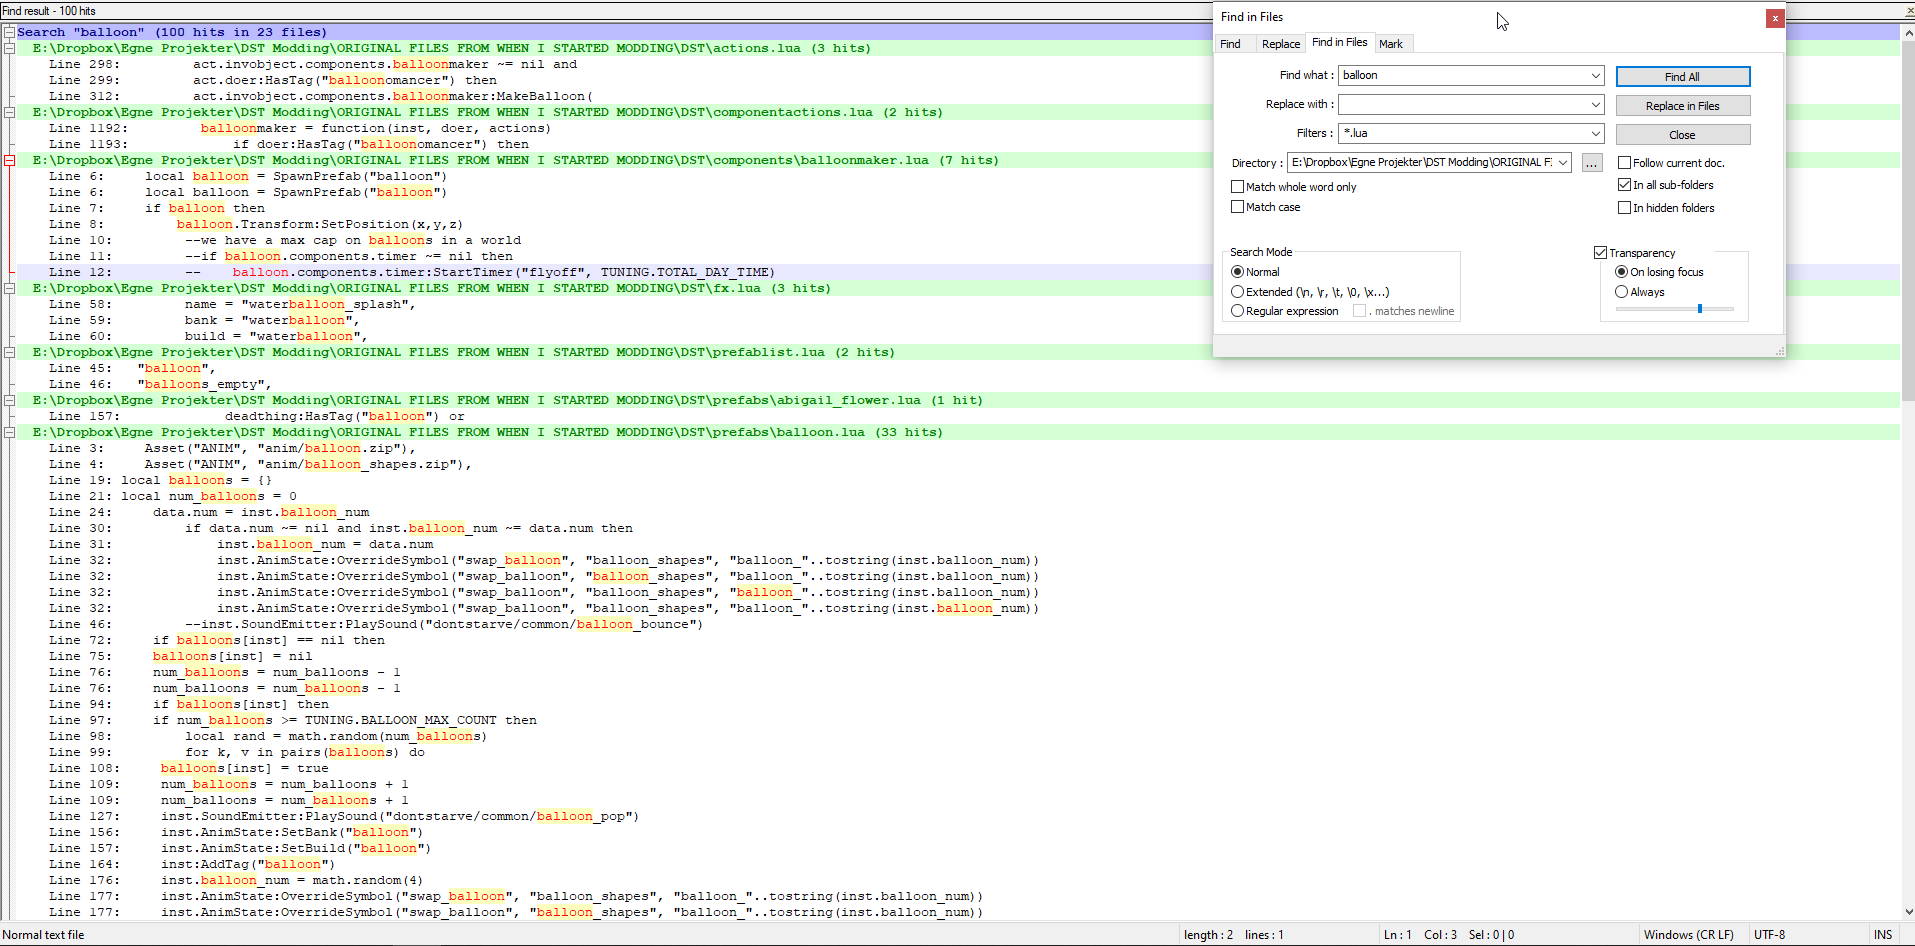Click the Replace in Files button

click(x=1682, y=106)
